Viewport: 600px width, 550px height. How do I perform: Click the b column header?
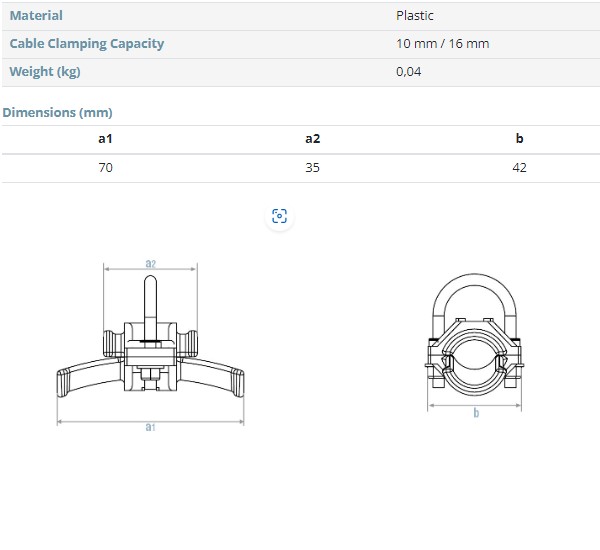click(x=519, y=139)
